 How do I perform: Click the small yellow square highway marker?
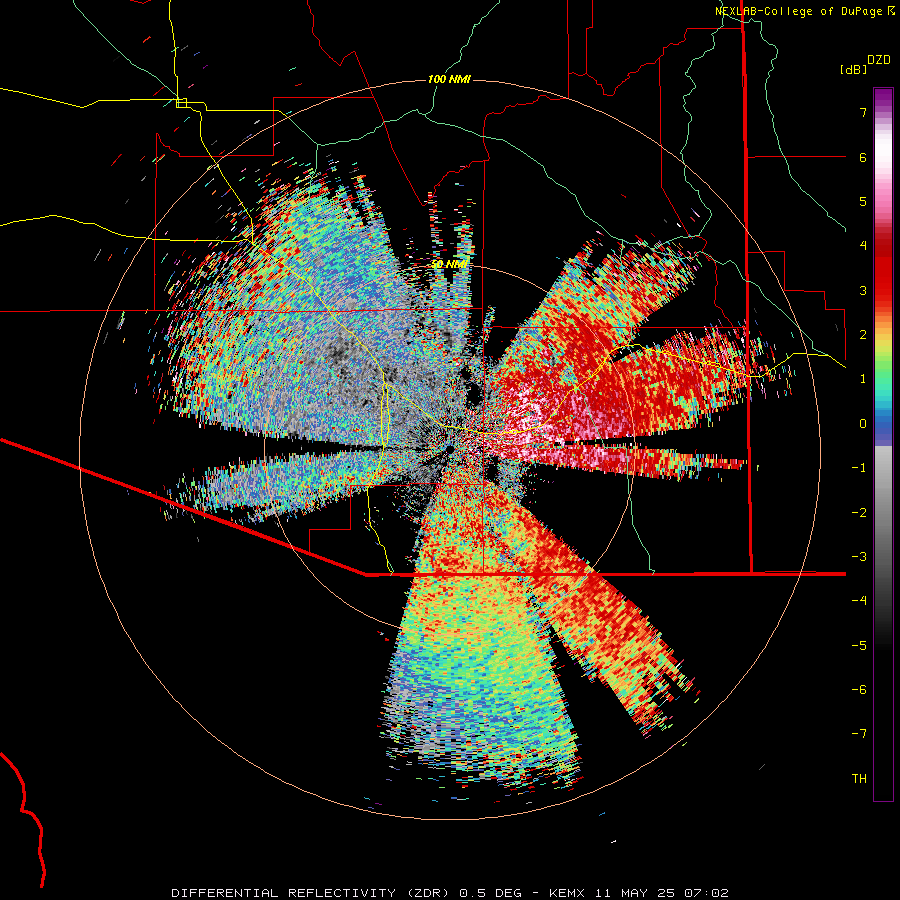pos(181,103)
